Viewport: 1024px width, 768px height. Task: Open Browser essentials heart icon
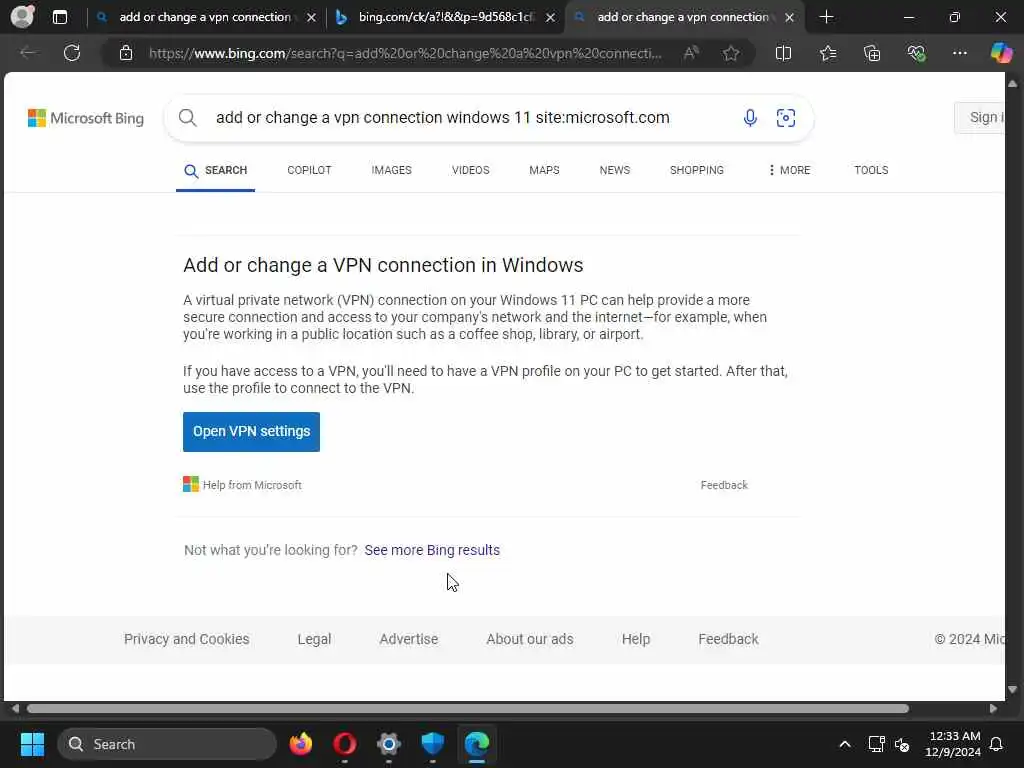(916, 53)
